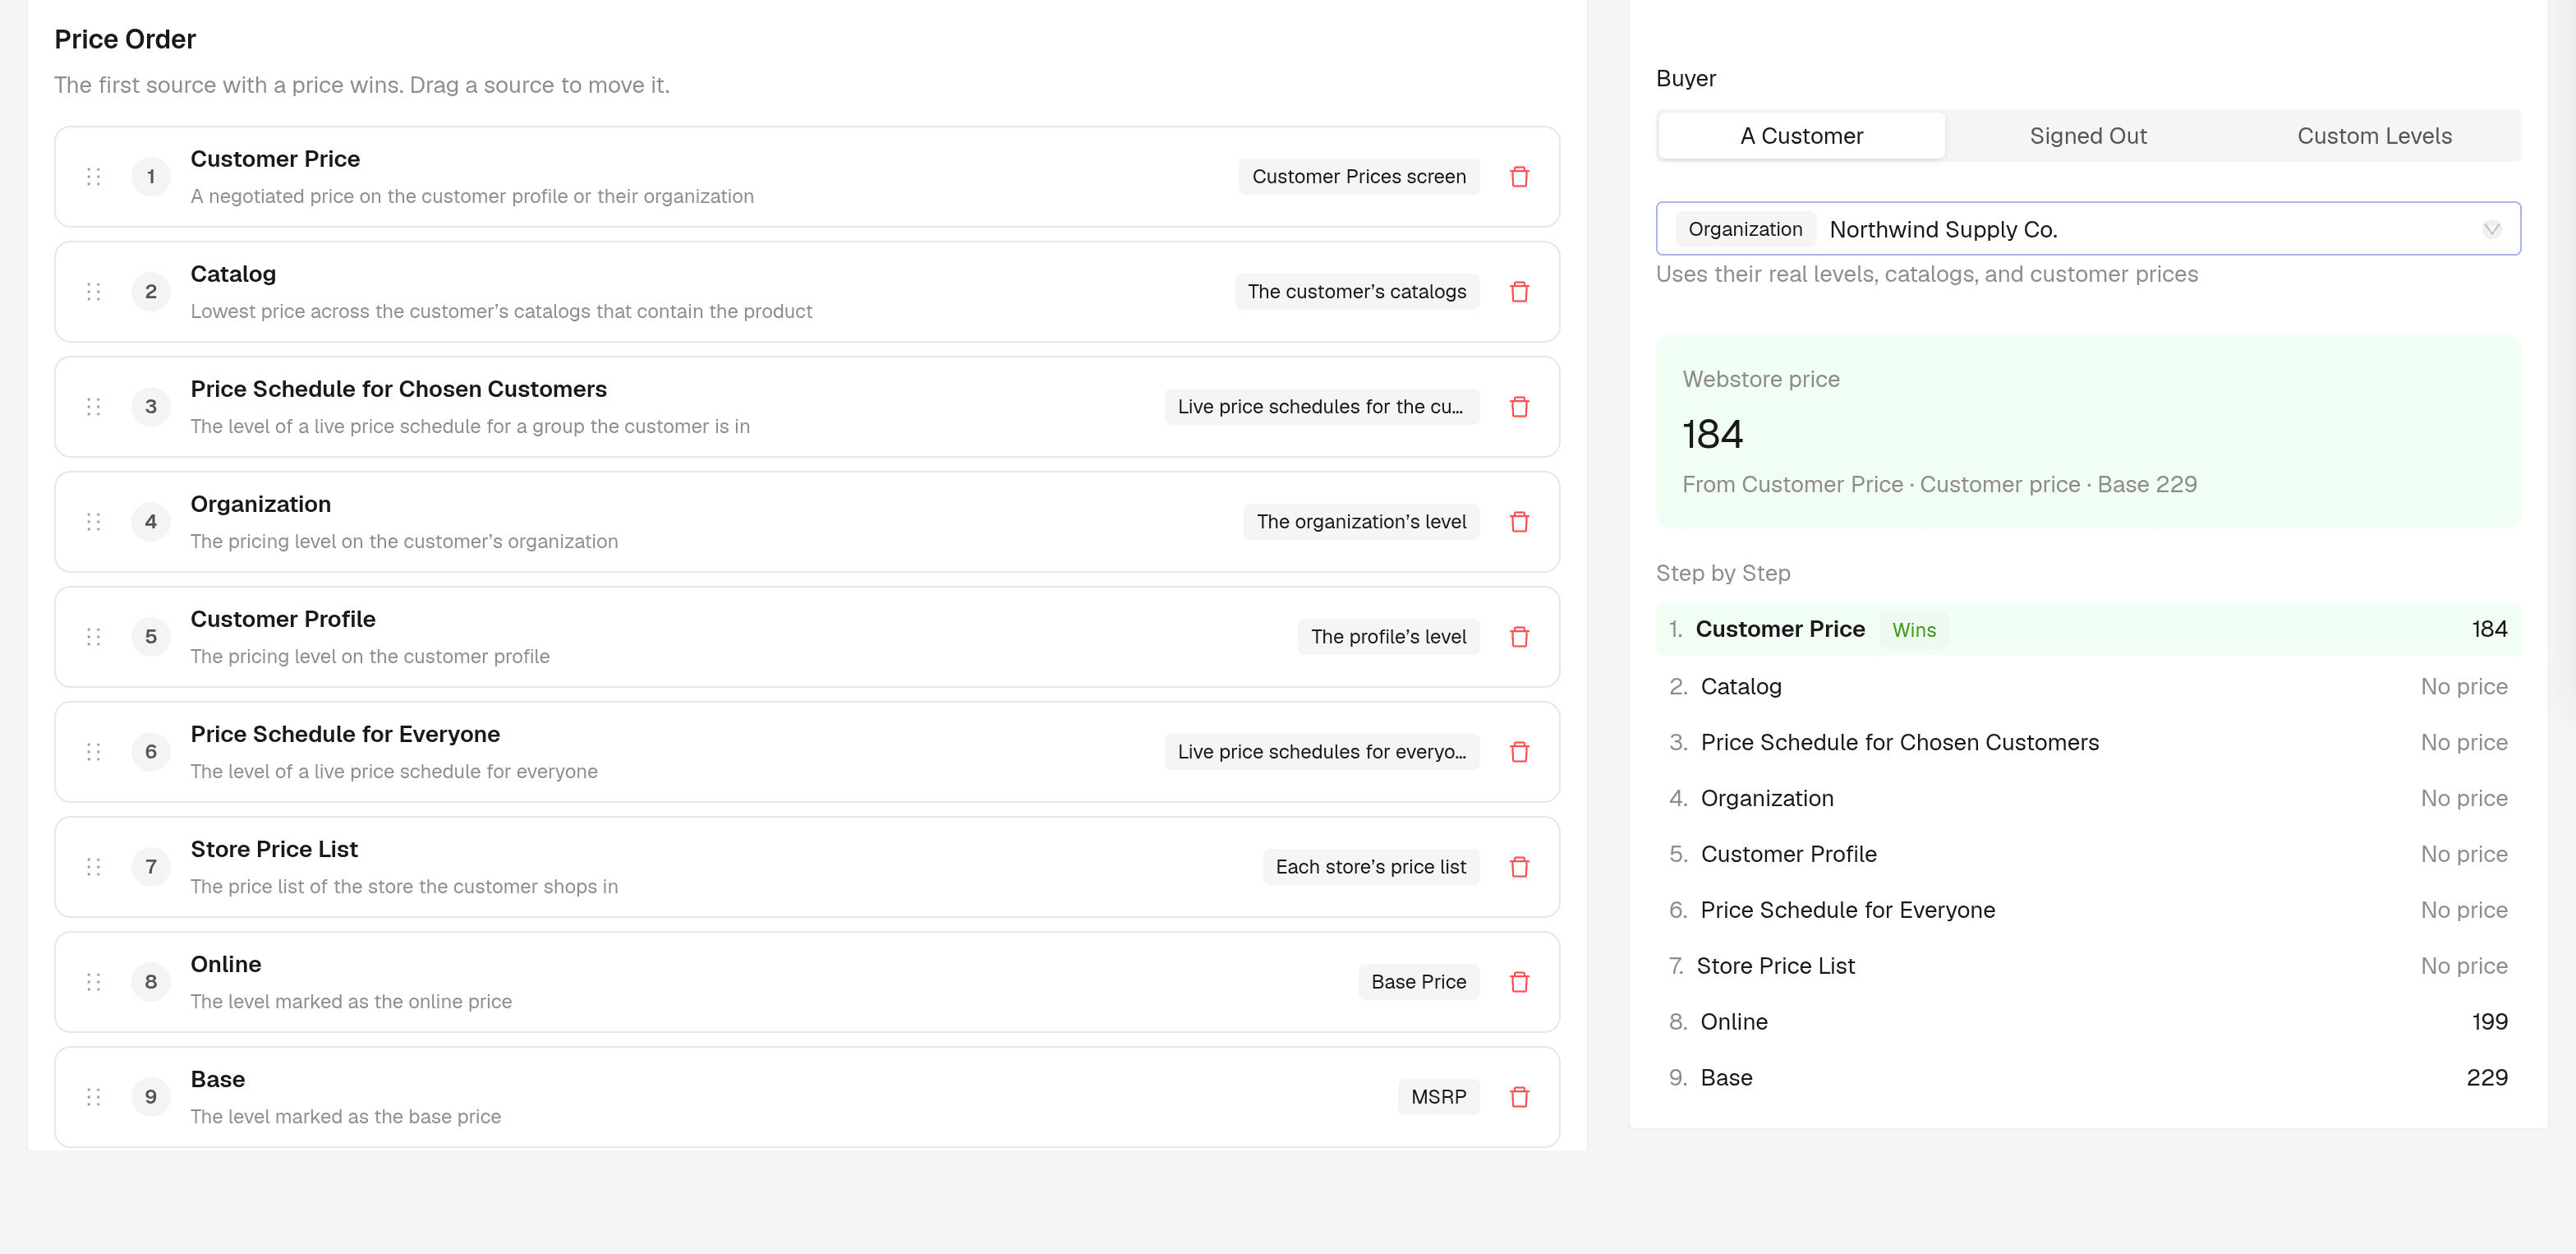Click drag handle for Base source
Image resolution: width=2576 pixels, height=1254 pixels.
(x=93, y=1097)
